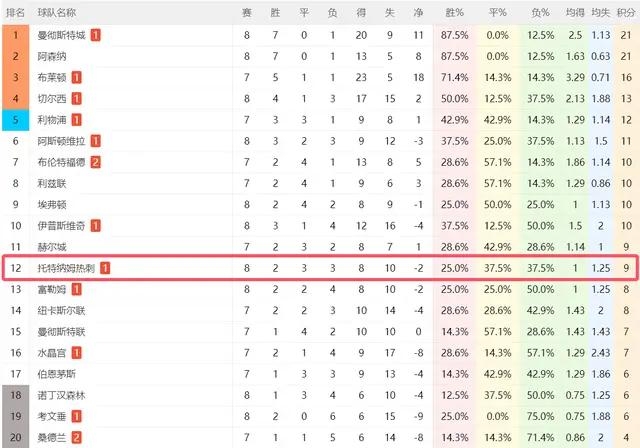Viewport: 640px width, 448px height.
Task: Click the 球队名称 column header
Action: (x=57, y=13)
